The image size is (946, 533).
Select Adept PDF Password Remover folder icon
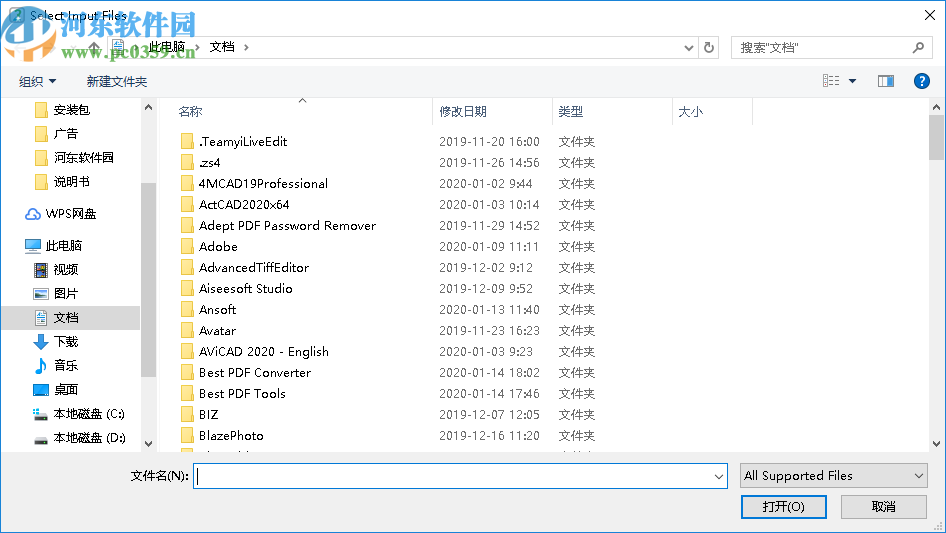click(x=188, y=226)
